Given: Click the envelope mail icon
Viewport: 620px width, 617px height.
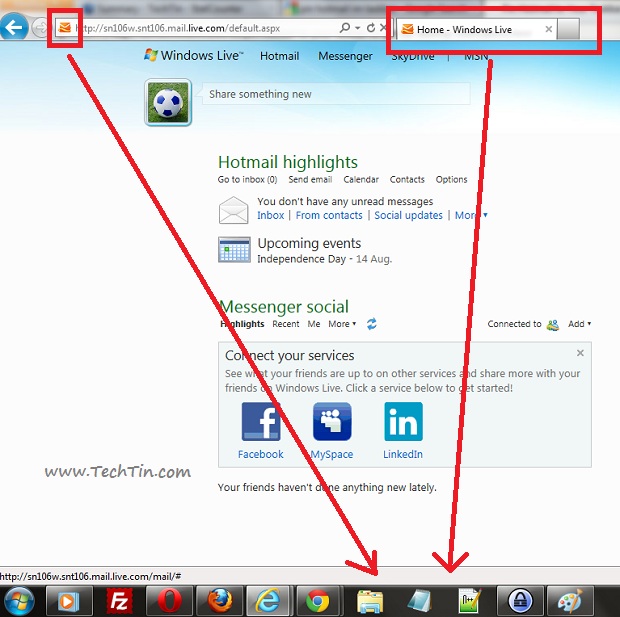Looking at the screenshot, I should [x=234, y=210].
